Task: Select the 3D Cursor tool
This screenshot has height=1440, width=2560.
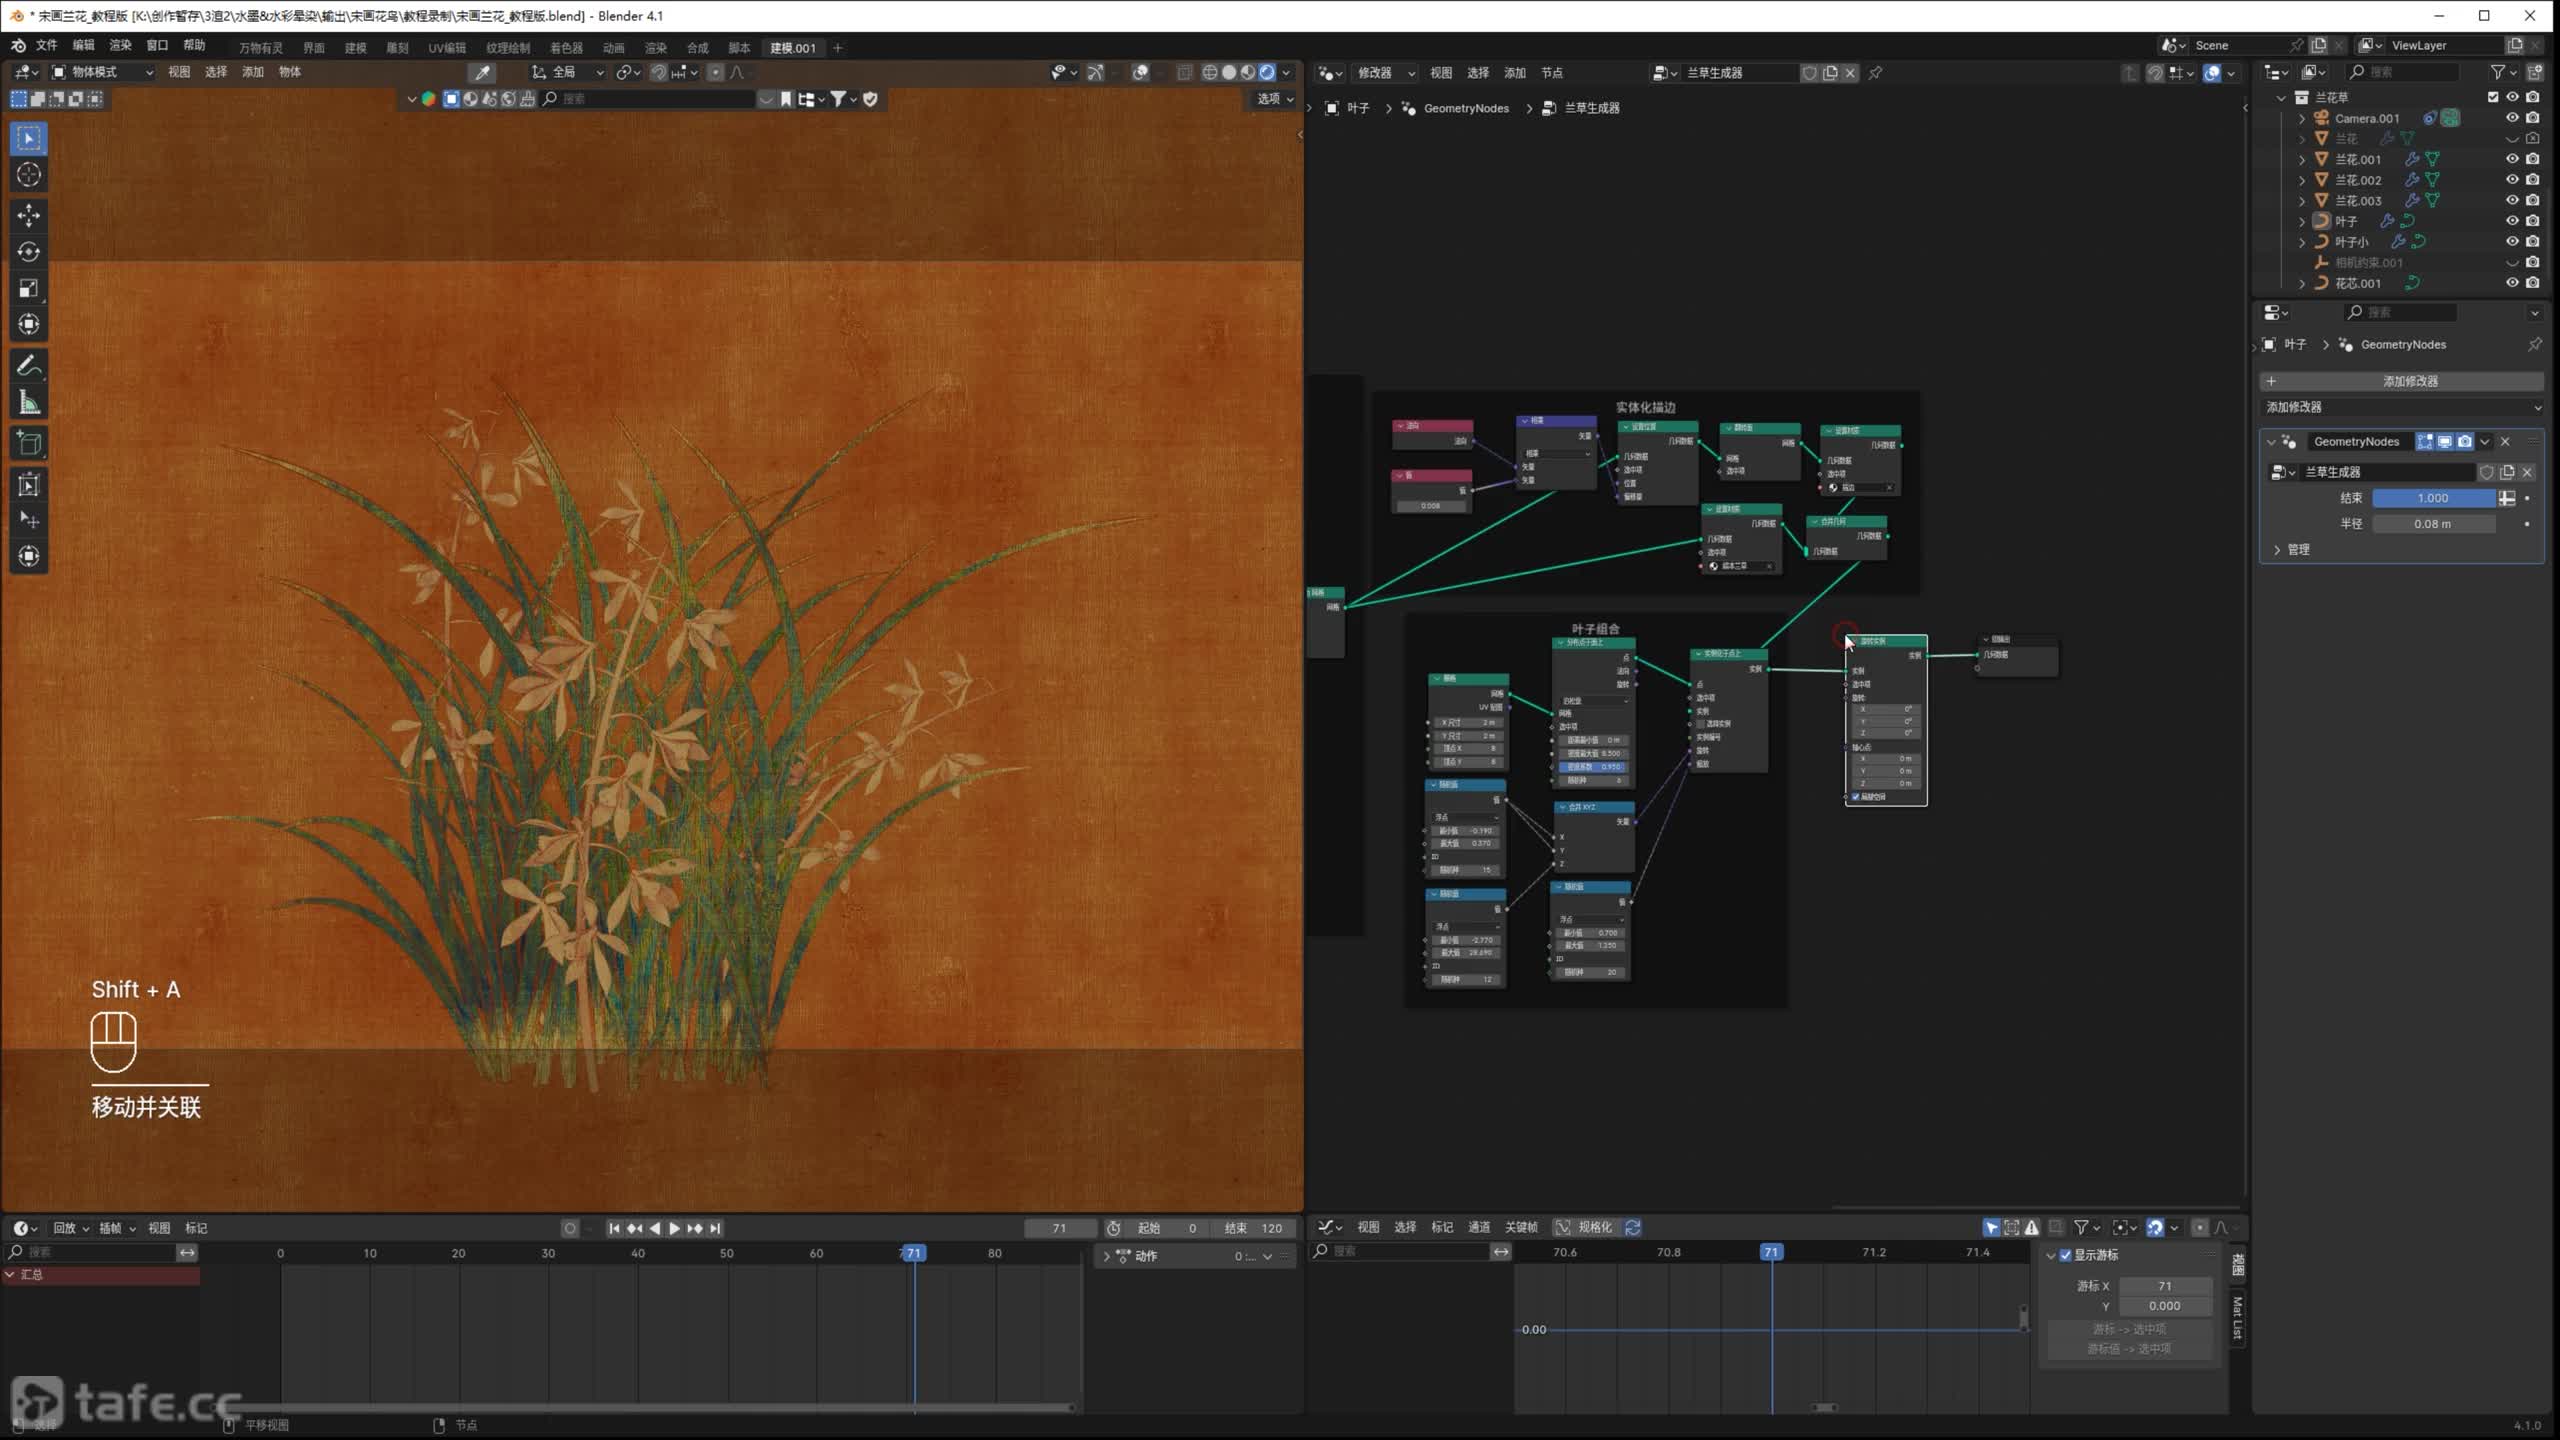Action: click(29, 174)
